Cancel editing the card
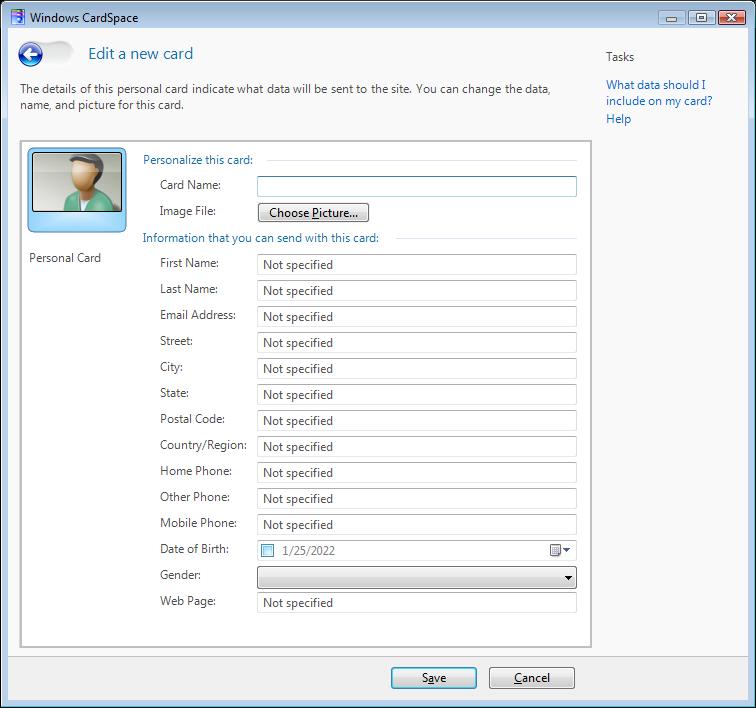756x708 pixels. (x=532, y=678)
